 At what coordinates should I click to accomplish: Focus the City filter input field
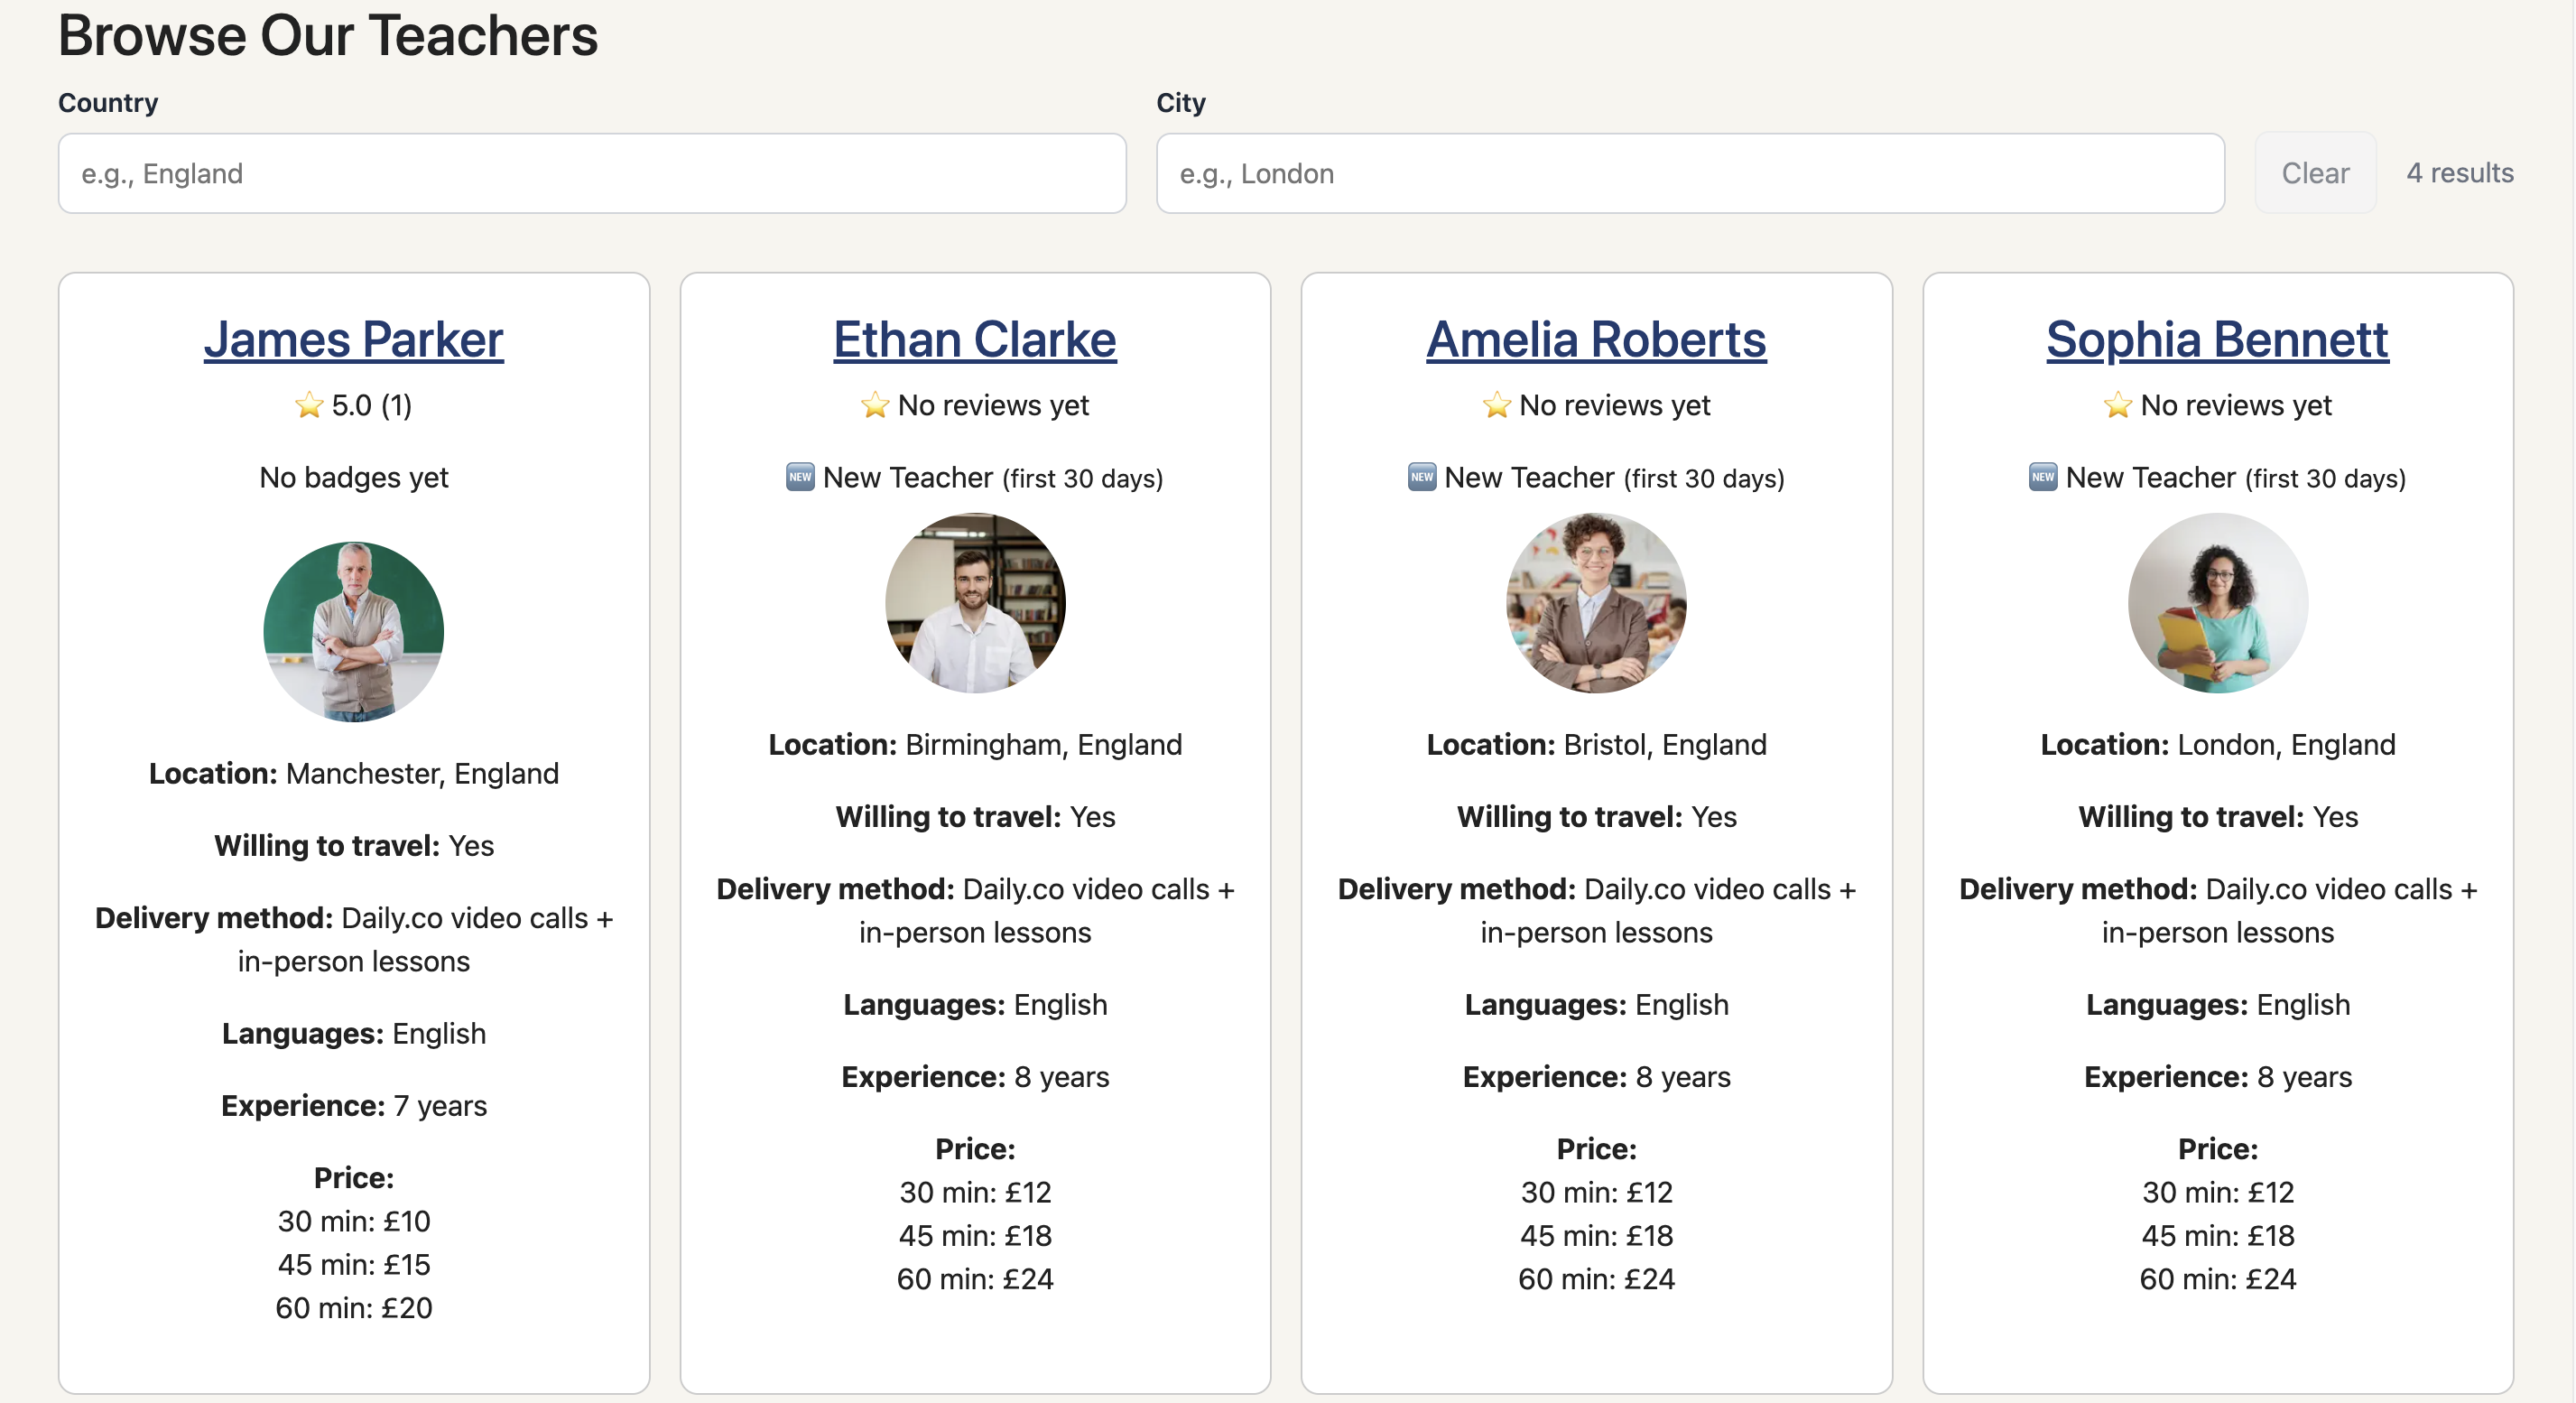(1690, 173)
